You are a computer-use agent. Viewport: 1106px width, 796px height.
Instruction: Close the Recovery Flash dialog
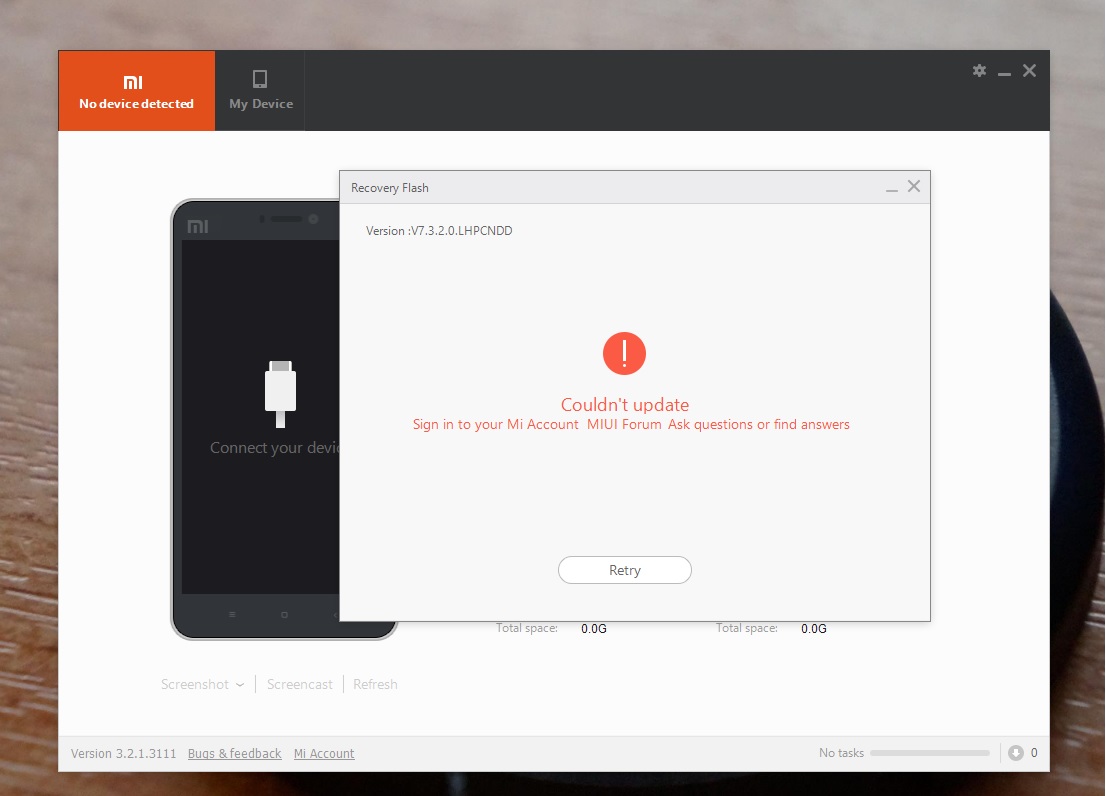tap(914, 186)
